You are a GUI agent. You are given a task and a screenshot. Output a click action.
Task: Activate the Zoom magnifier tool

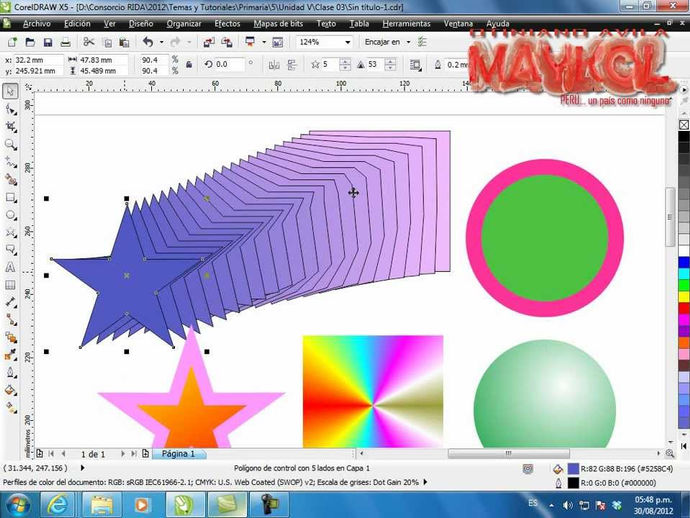[x=11, y=144]
